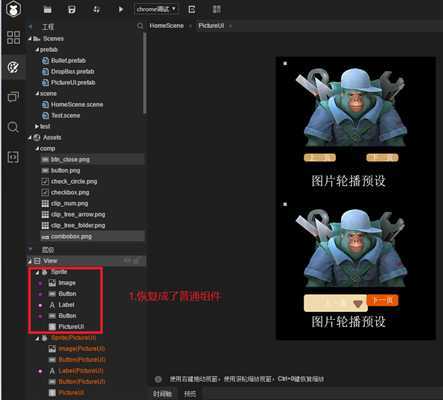
Task: Click the toolbar icon right of debug dropdown
Action: 192,9
